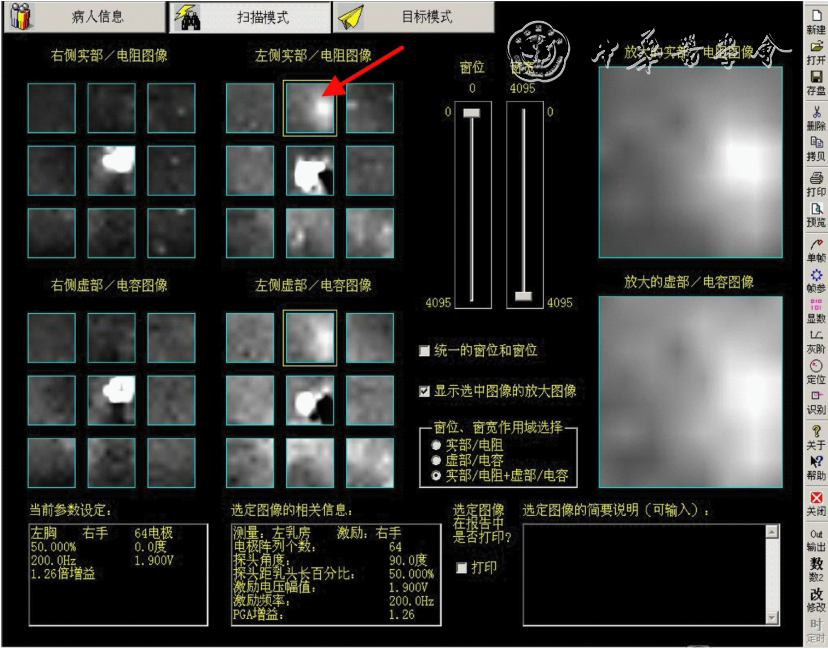Screen dimensions: 828x649
Task: Switch to the 病人信息 tab
Action: tap(84, 17)
